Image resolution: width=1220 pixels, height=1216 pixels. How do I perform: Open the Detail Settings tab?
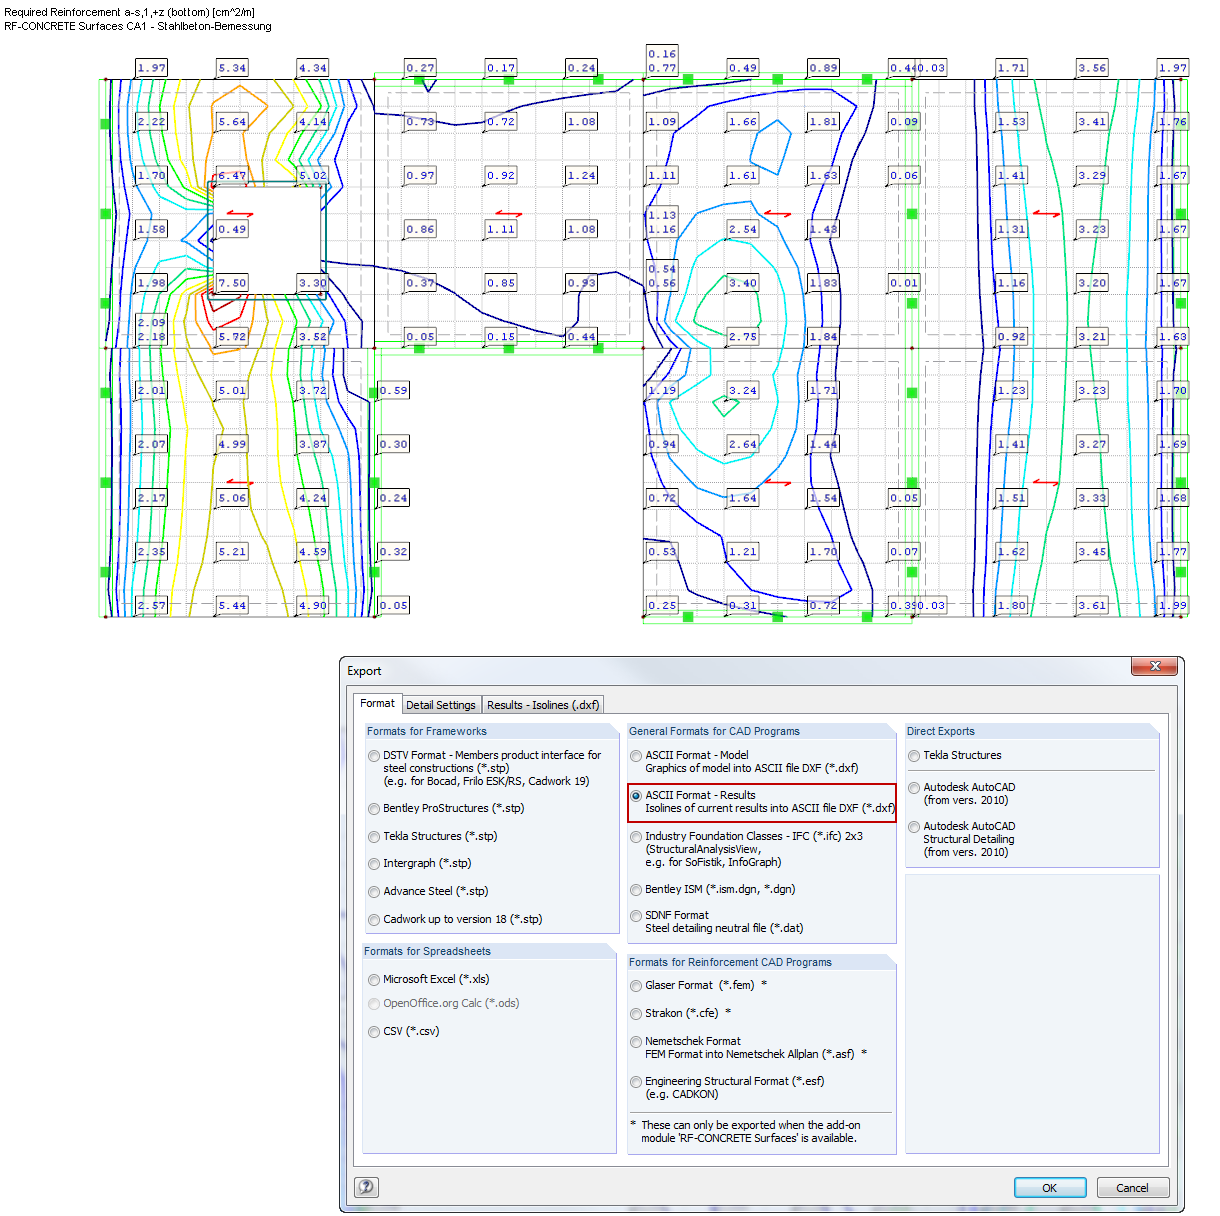point(441,704)
